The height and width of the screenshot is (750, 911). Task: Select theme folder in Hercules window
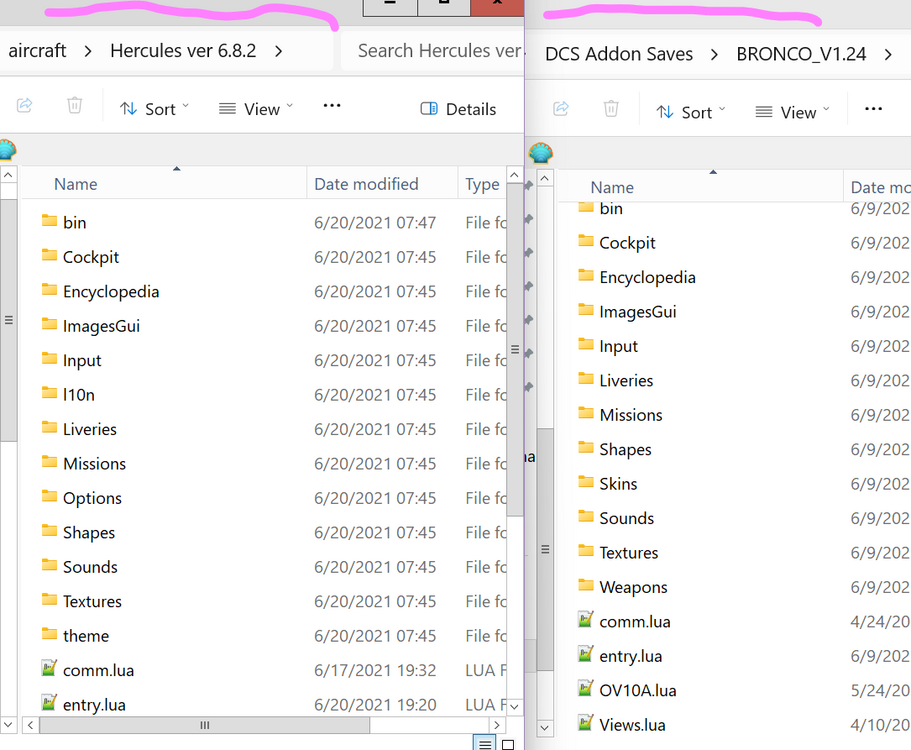point(85,636)
